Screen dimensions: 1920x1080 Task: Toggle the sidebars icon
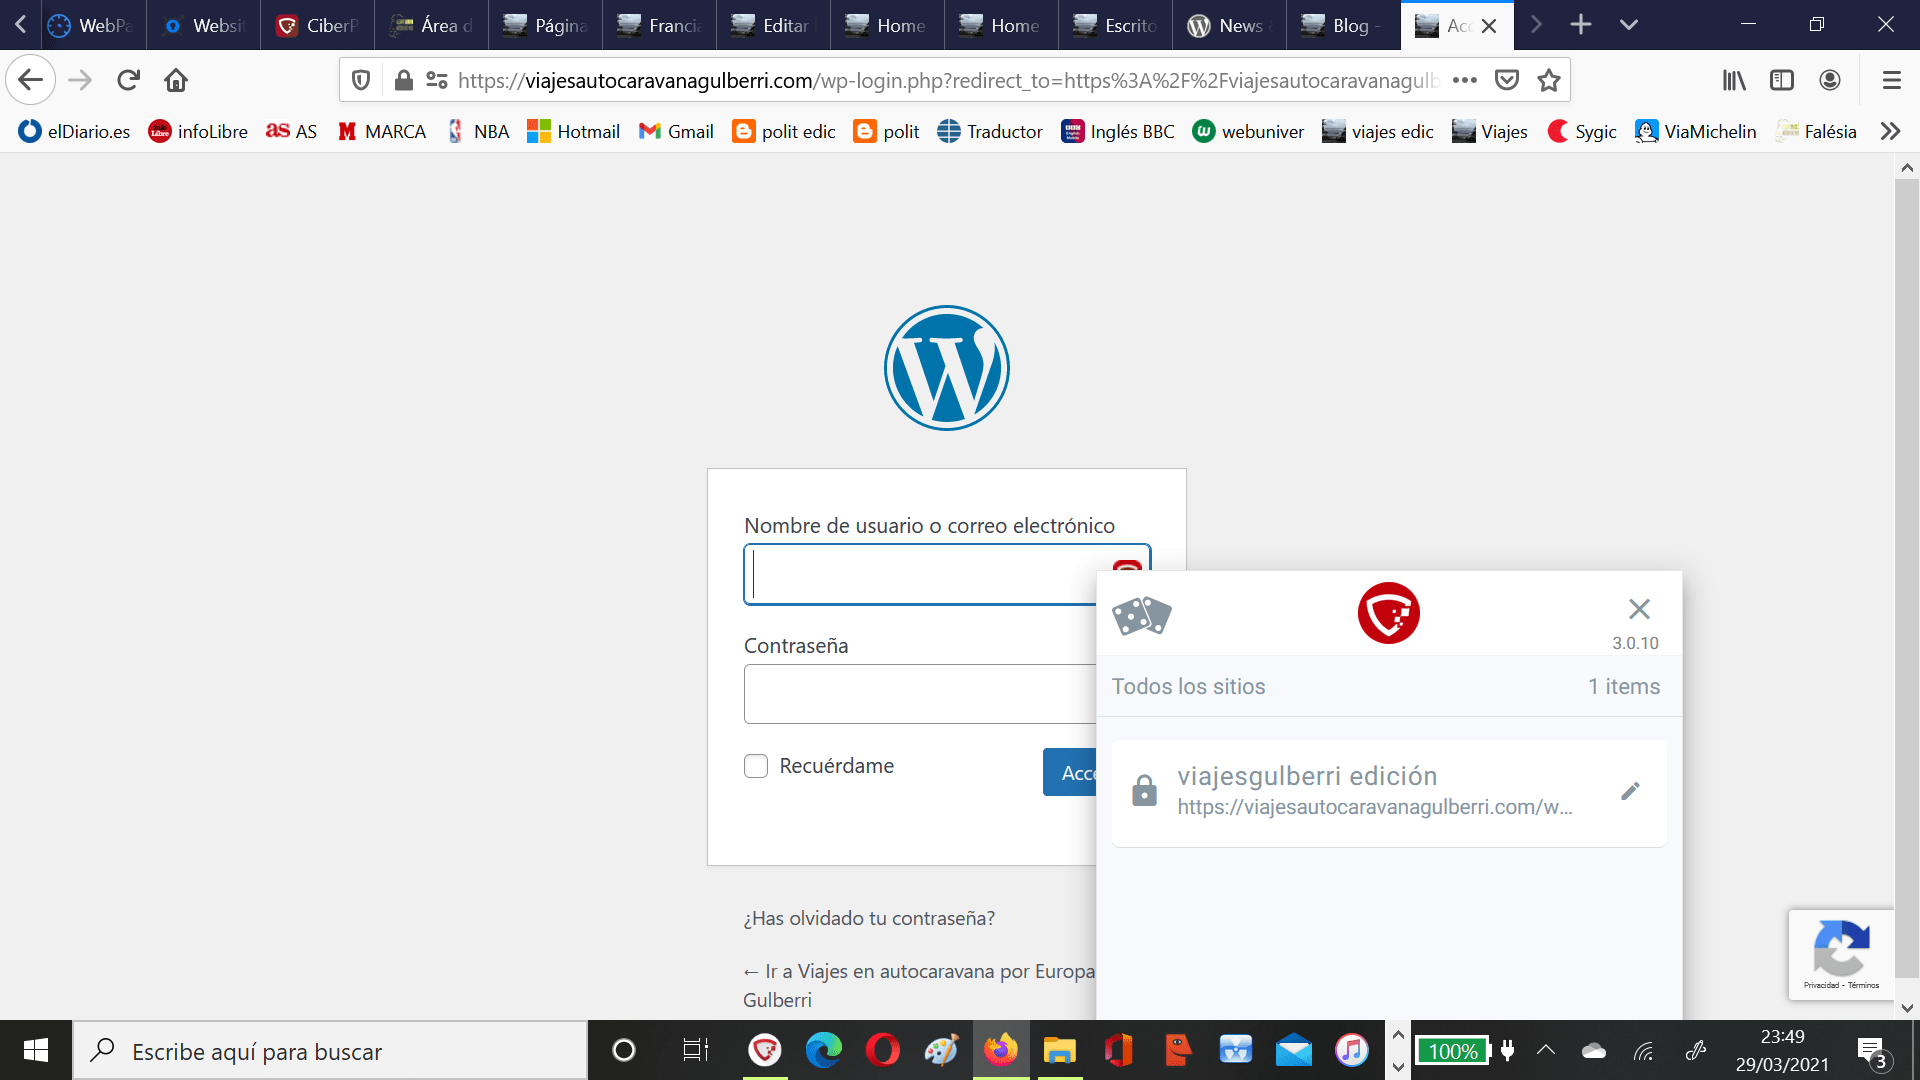[1782, 80]
